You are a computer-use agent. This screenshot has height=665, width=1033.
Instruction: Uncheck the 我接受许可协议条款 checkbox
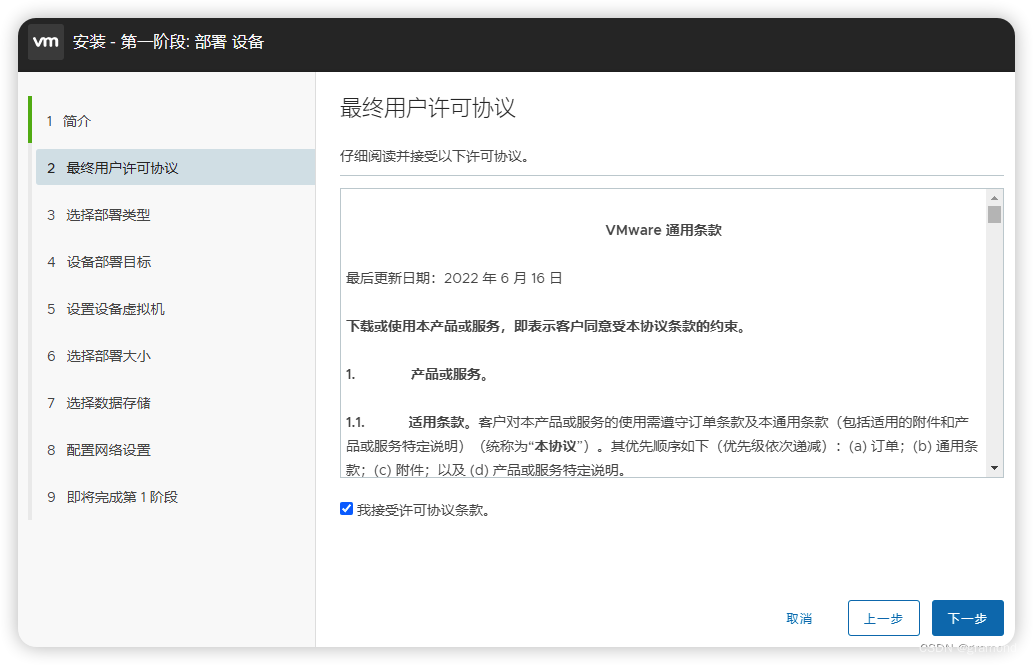(x=347, y=509)
